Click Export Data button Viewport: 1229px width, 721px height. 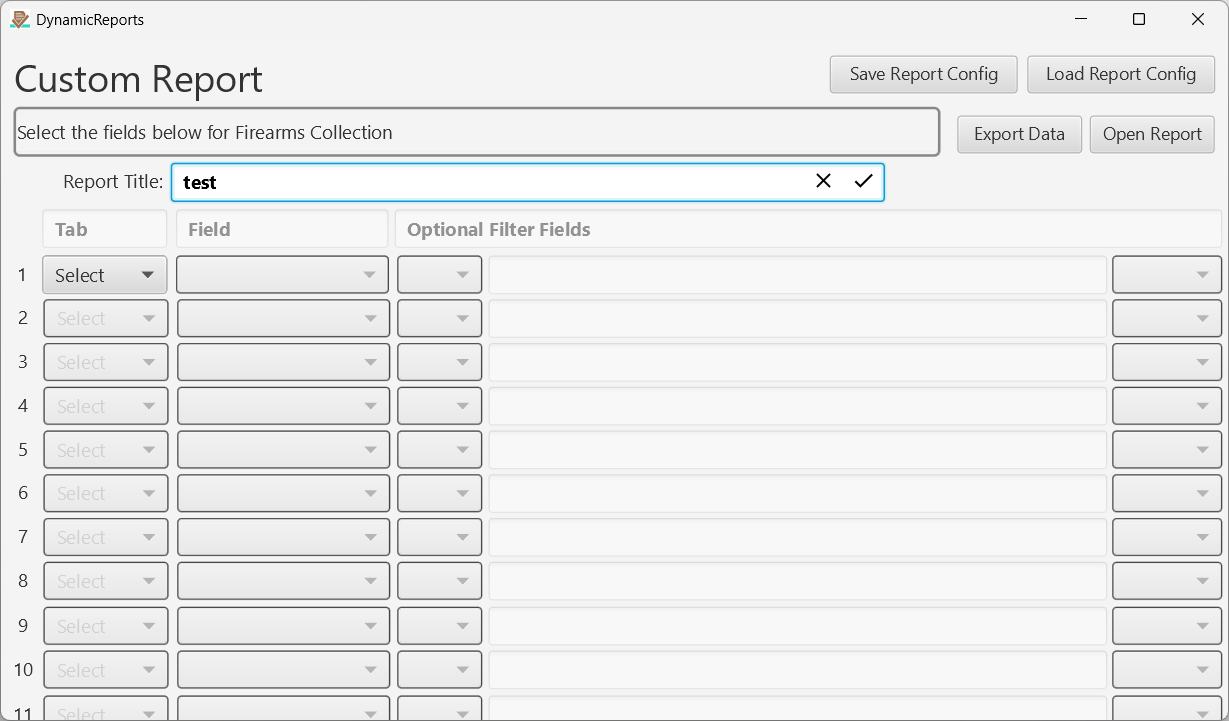point(1019,134)
